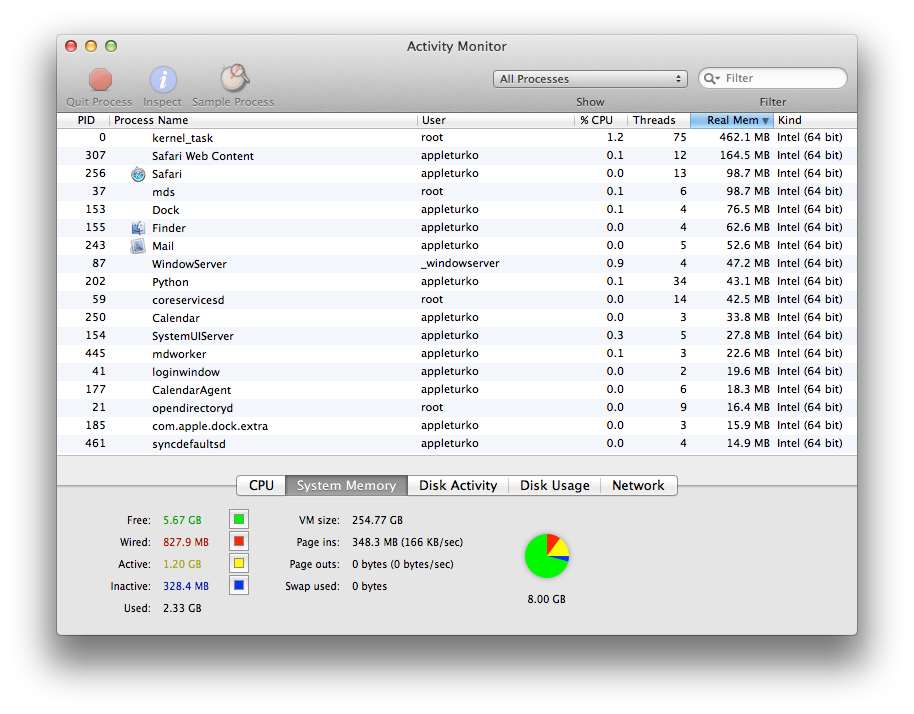
Task: Sort by Process Name column header
Action: coord(263,120)
